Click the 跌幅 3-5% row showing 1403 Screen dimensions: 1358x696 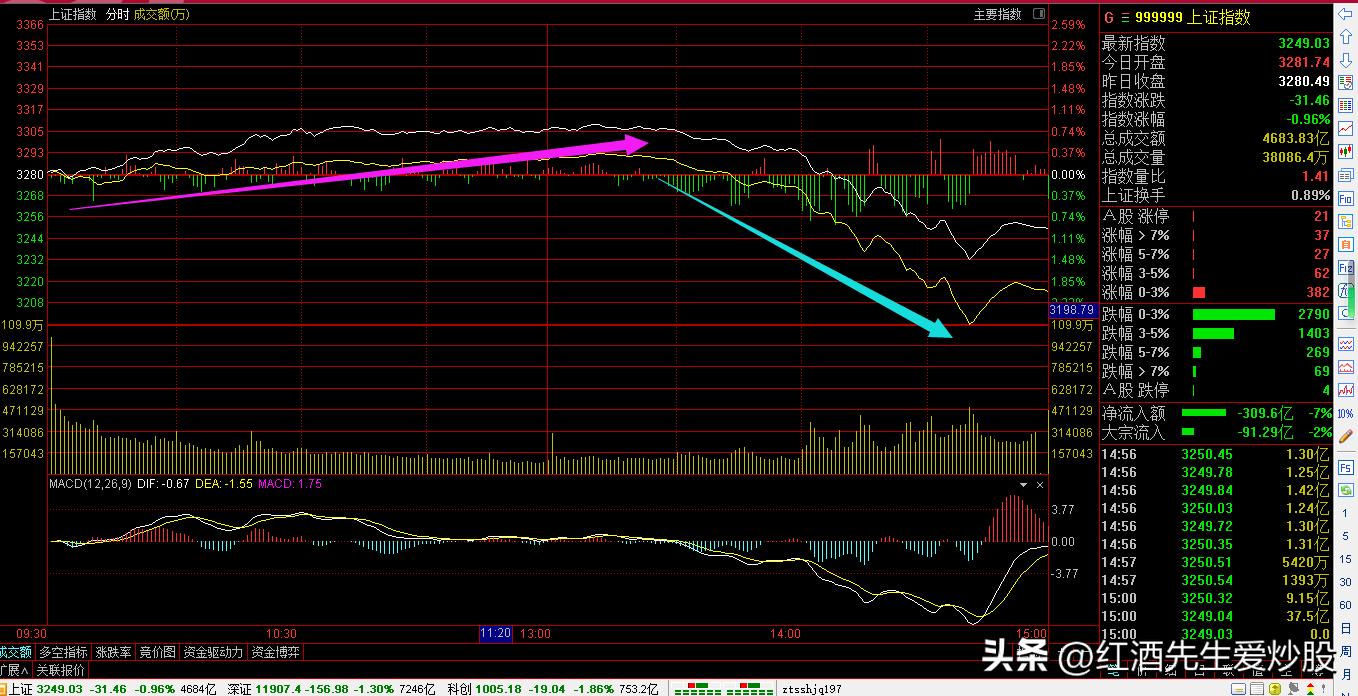1216,333
